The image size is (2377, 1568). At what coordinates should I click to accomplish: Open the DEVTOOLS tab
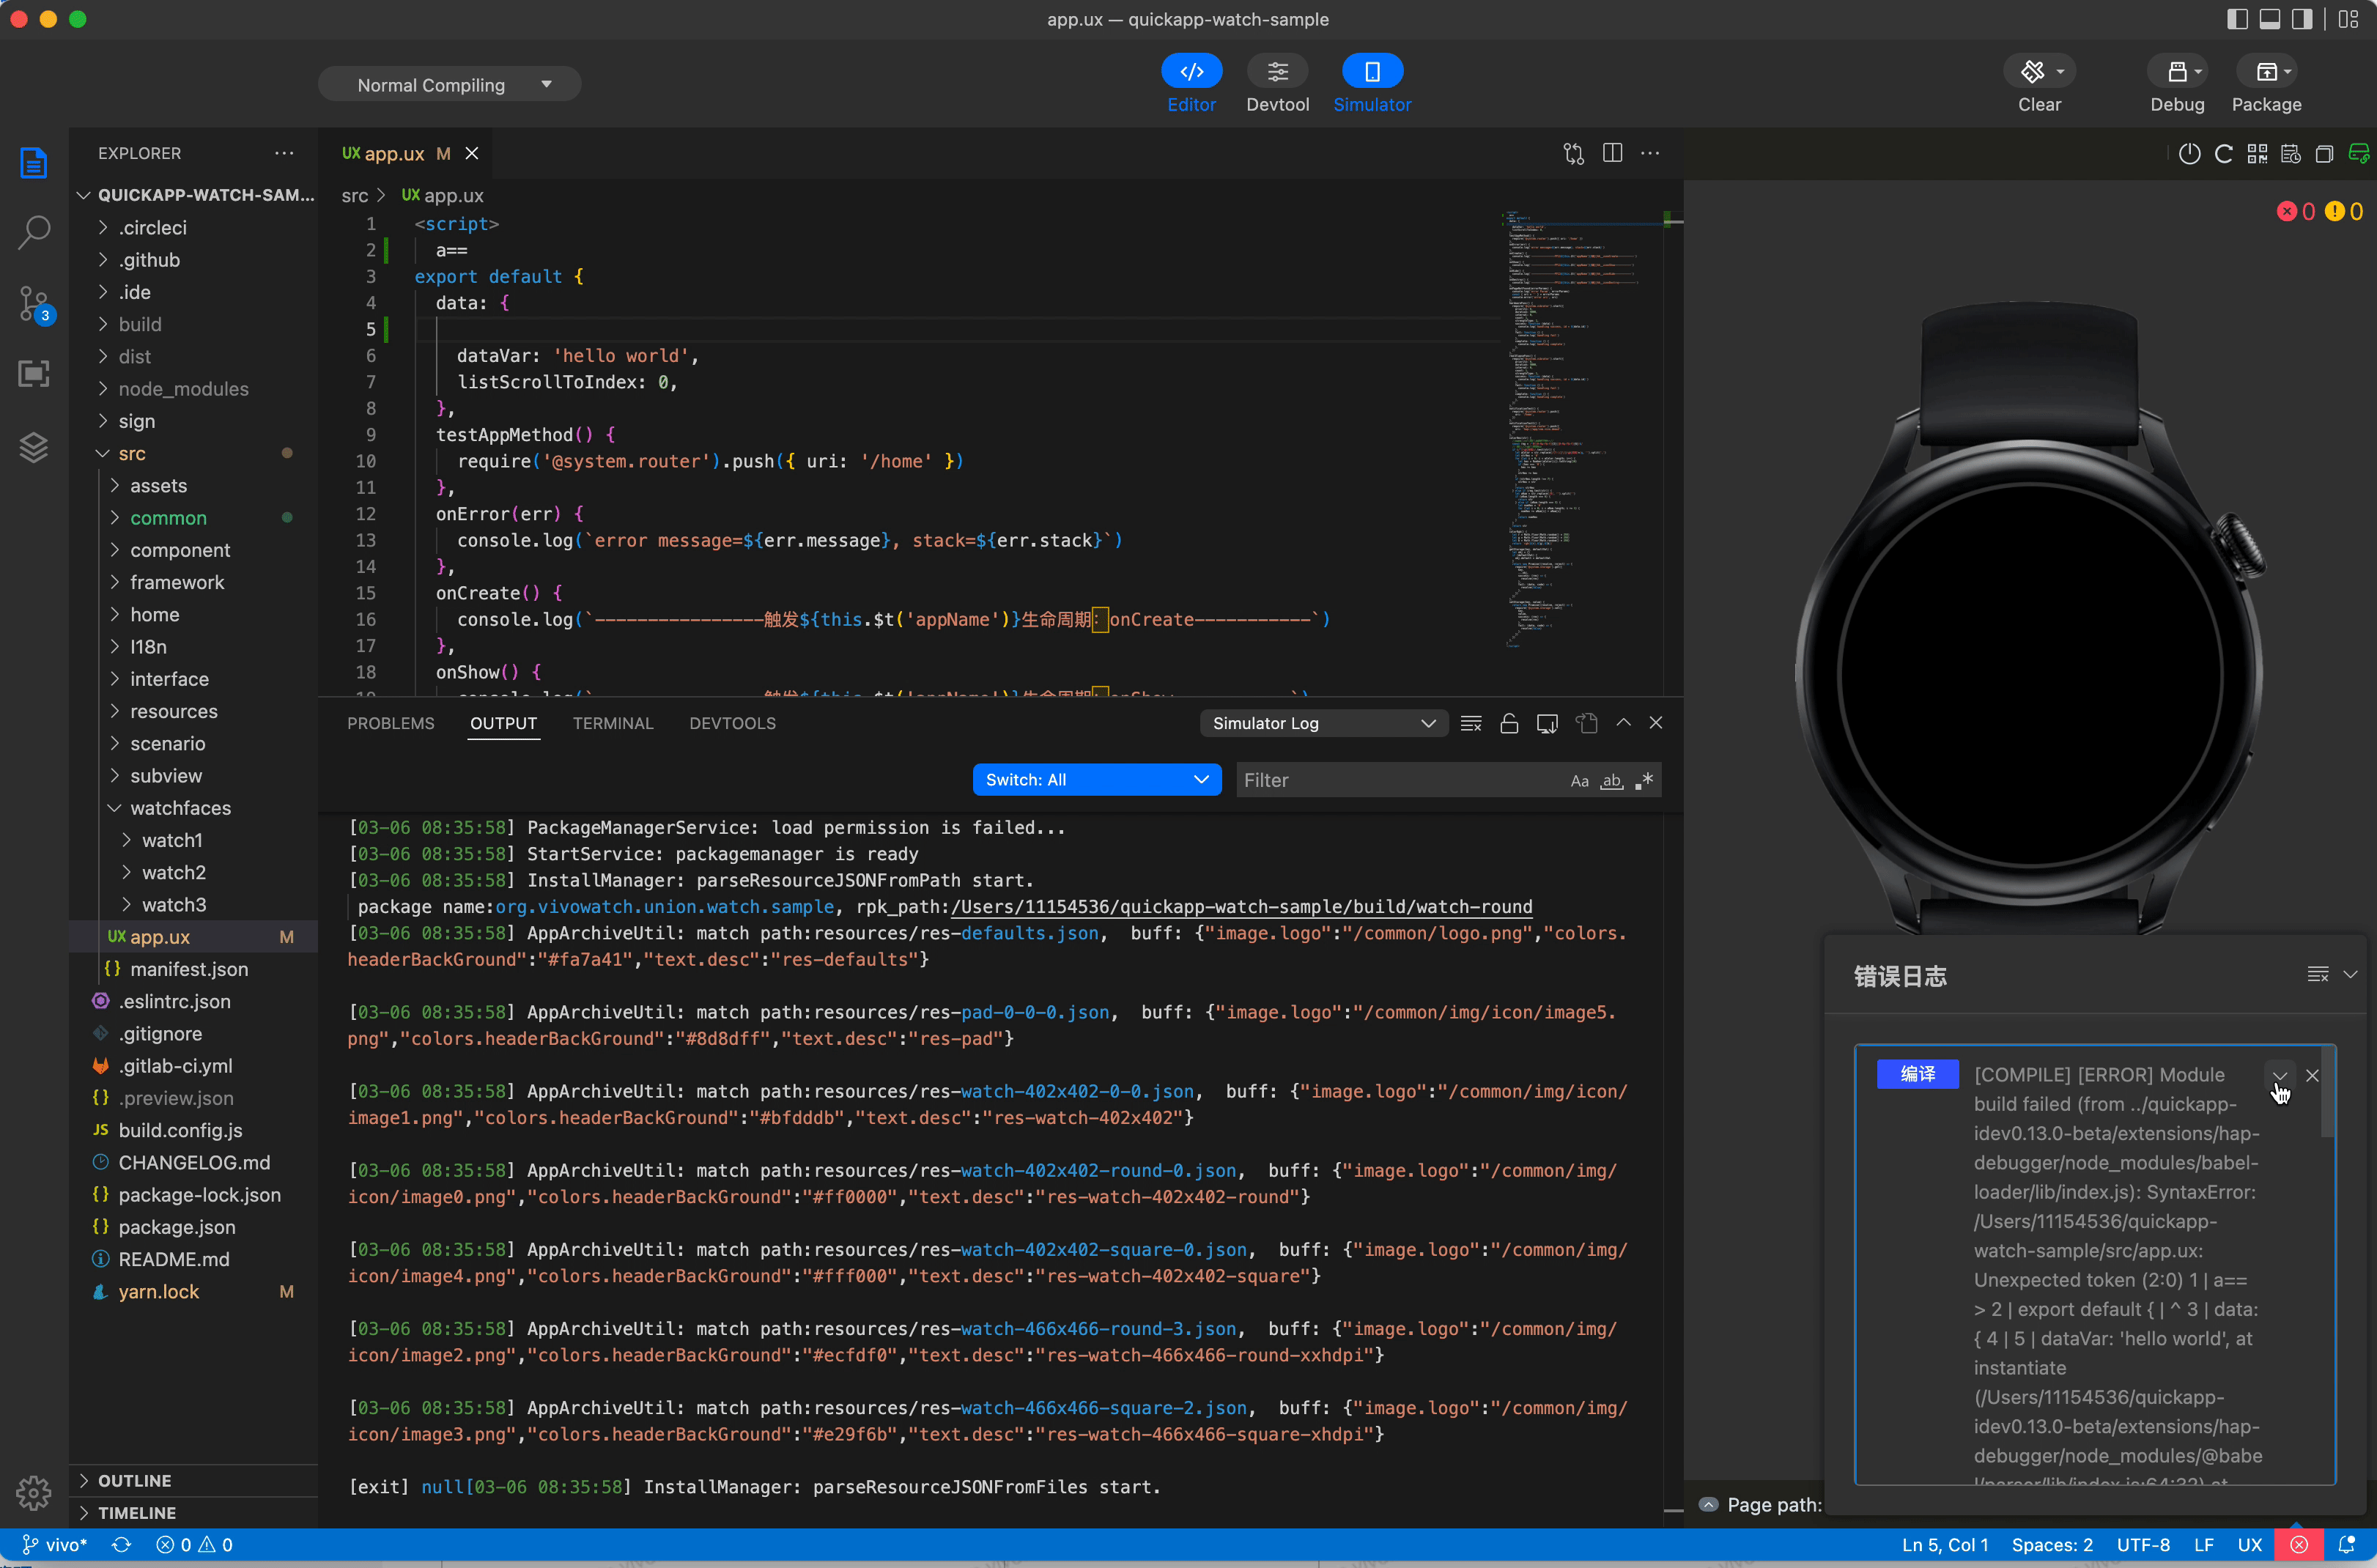coord(732,723)
